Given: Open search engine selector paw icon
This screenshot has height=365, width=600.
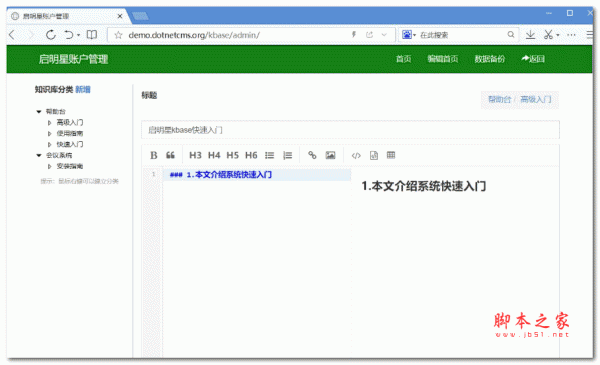Looking at the screenshot, I should point(407,35).
